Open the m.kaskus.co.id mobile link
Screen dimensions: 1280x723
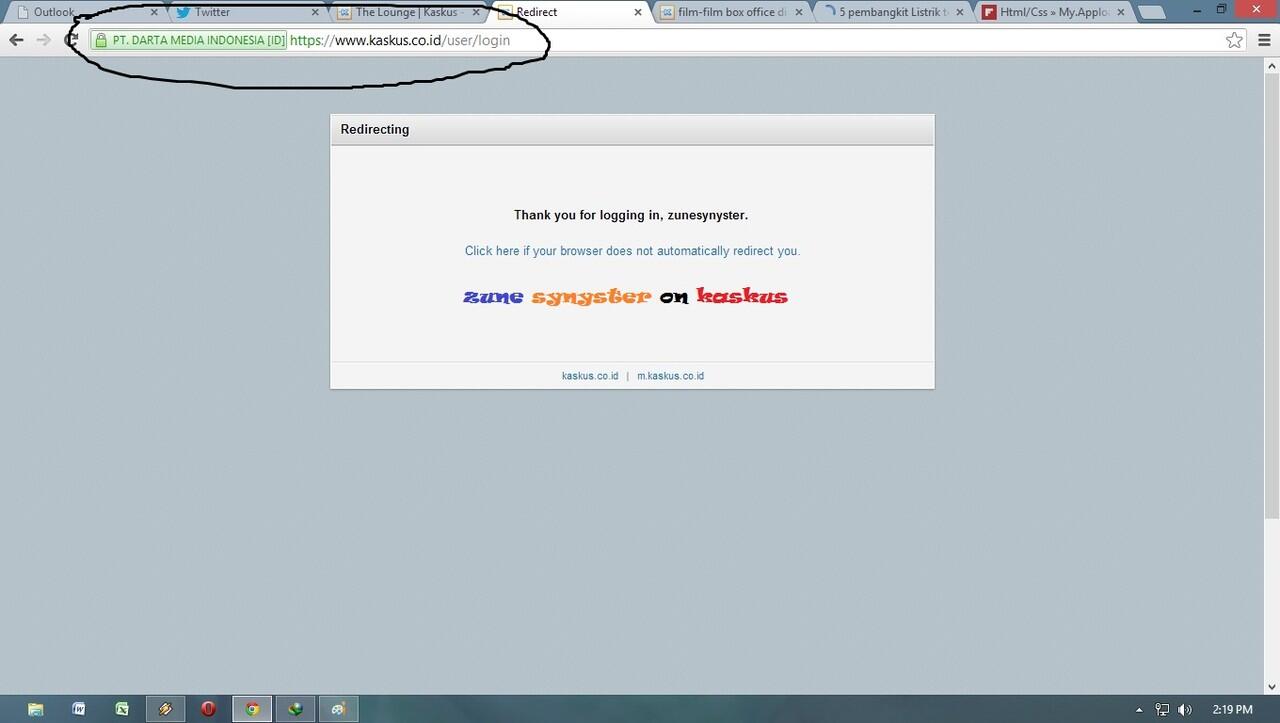click(670, 376)
